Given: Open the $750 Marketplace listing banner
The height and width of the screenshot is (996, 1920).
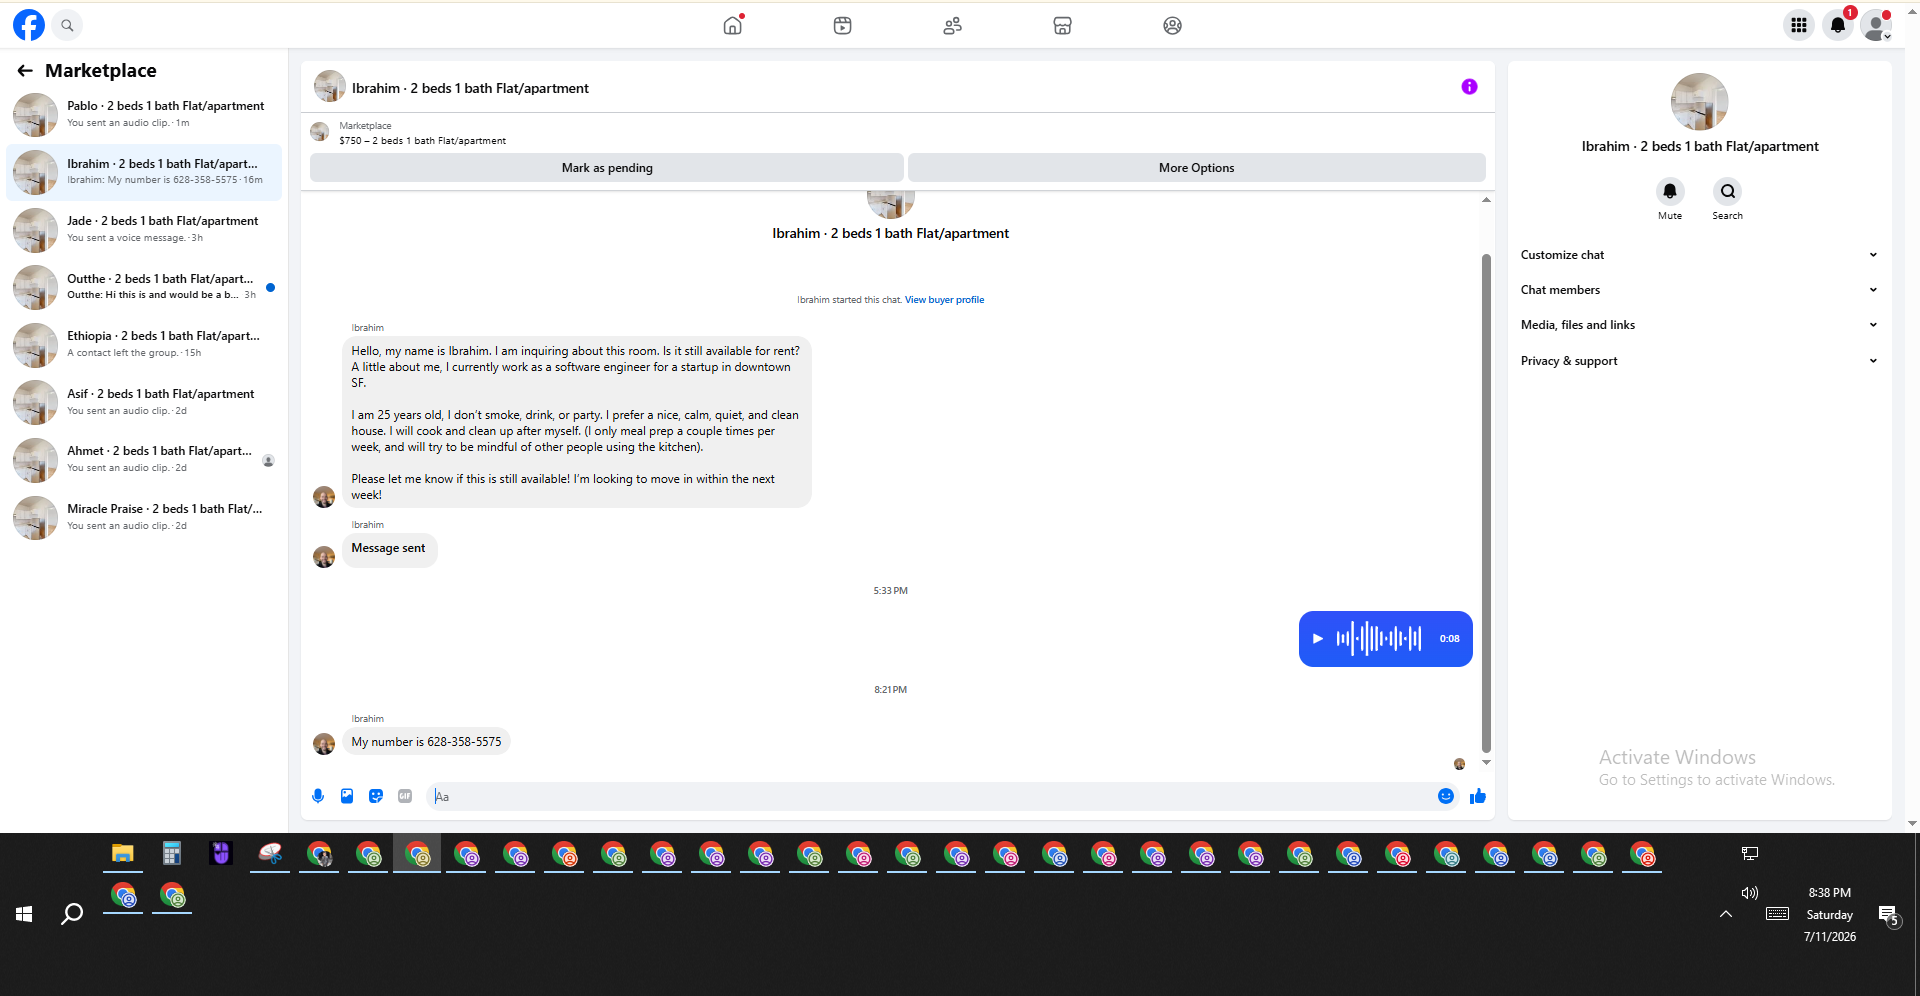Looking at the screenshot, I should pyautogui.click(x=422, y=133).
